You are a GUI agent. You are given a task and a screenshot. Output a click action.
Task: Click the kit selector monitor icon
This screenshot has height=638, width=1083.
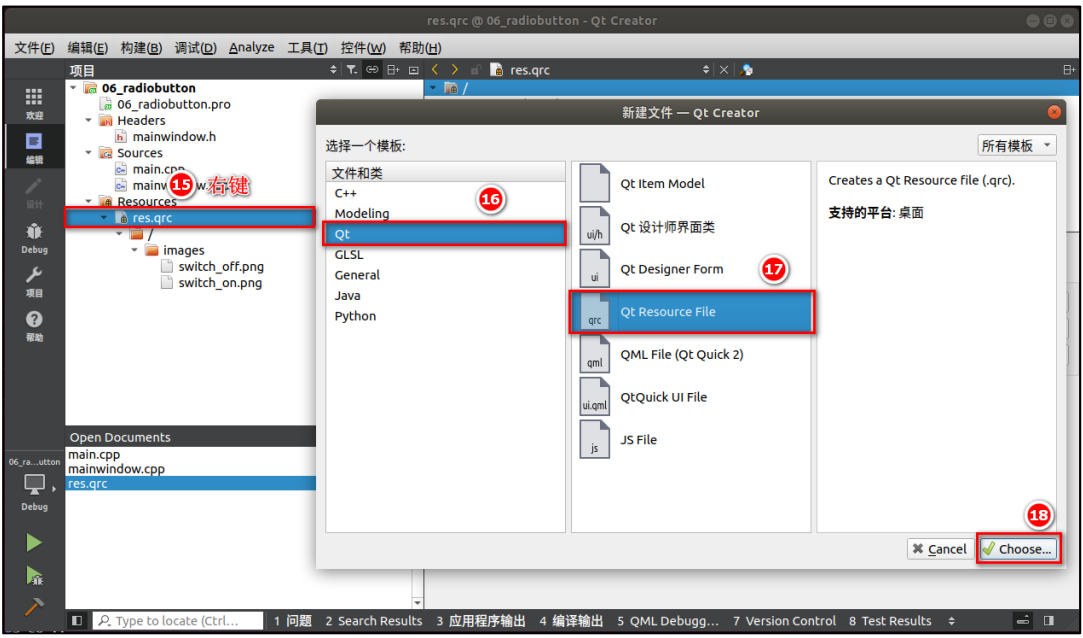34,485
